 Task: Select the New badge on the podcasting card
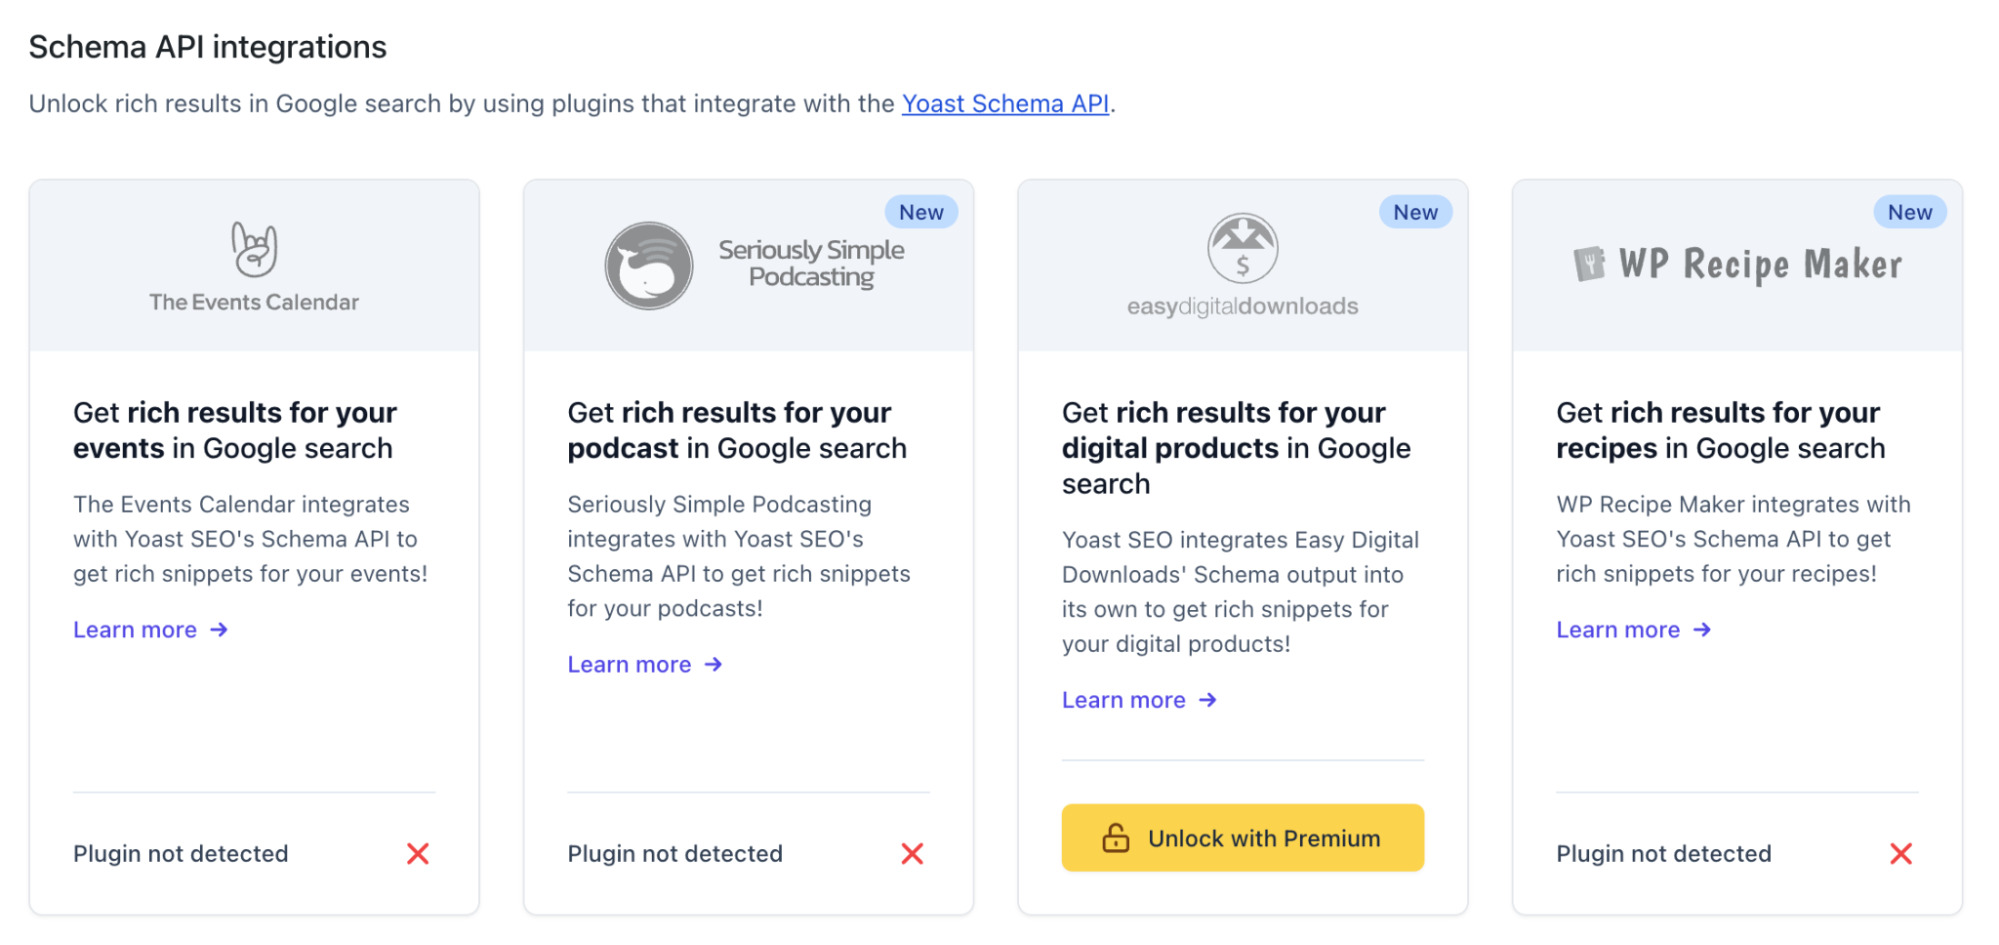pos(920,211)
